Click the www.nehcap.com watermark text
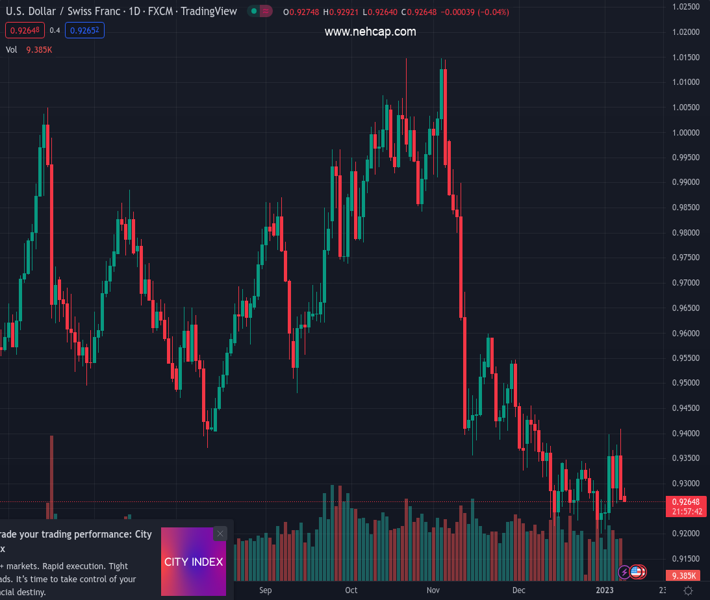 tap(370, 32)
